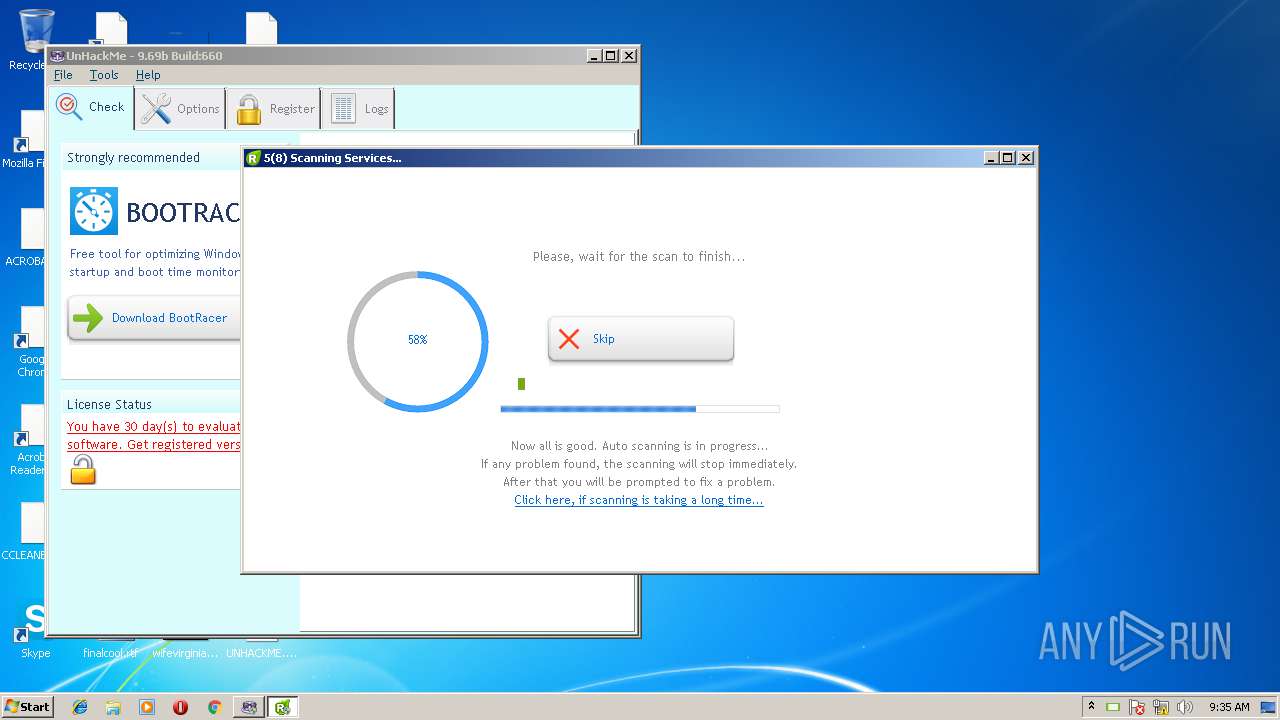Image resolution: width=1280 pixels, height=720 pixels.
Task: Switch to the Register tab
Action: pyautogui.click(x=273, y=108)
